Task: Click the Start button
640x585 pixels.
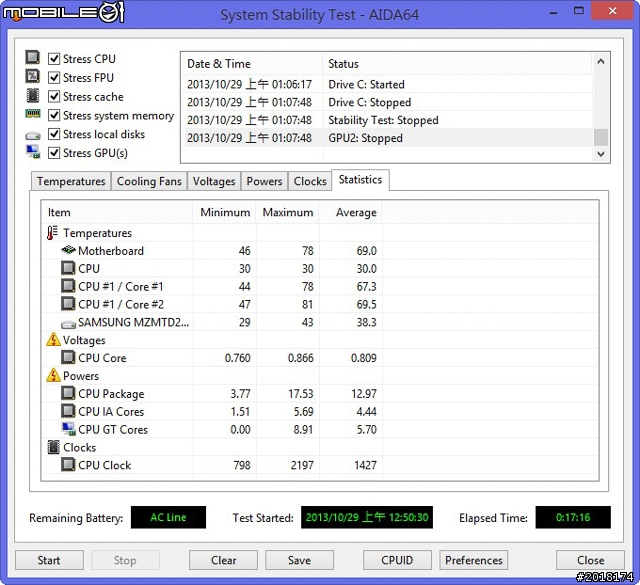Action: coord(49,560)
